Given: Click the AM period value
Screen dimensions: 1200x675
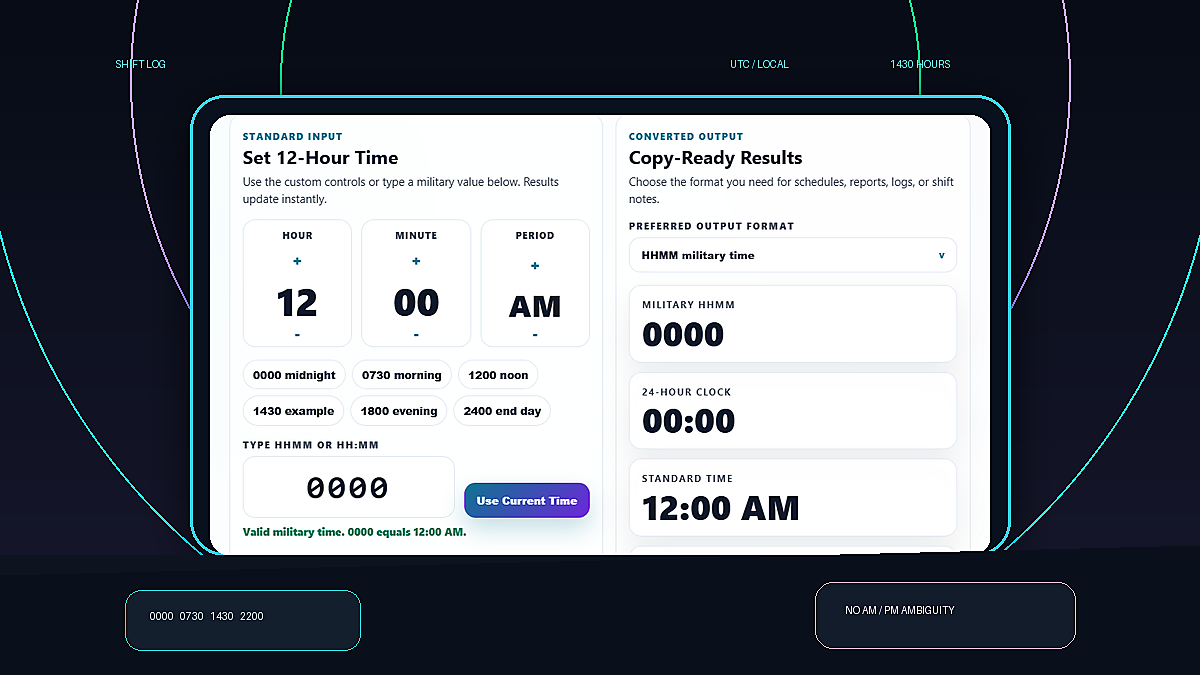Looking at the screenshot, I should 535,306.
